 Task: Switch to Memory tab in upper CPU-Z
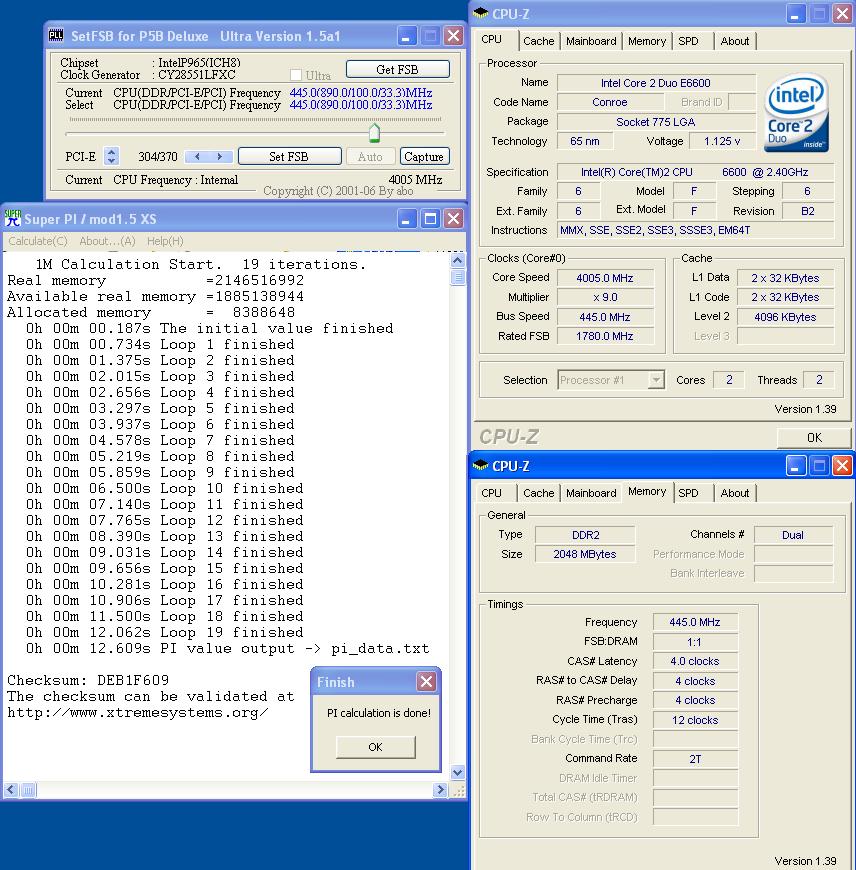tap(647, 41)
